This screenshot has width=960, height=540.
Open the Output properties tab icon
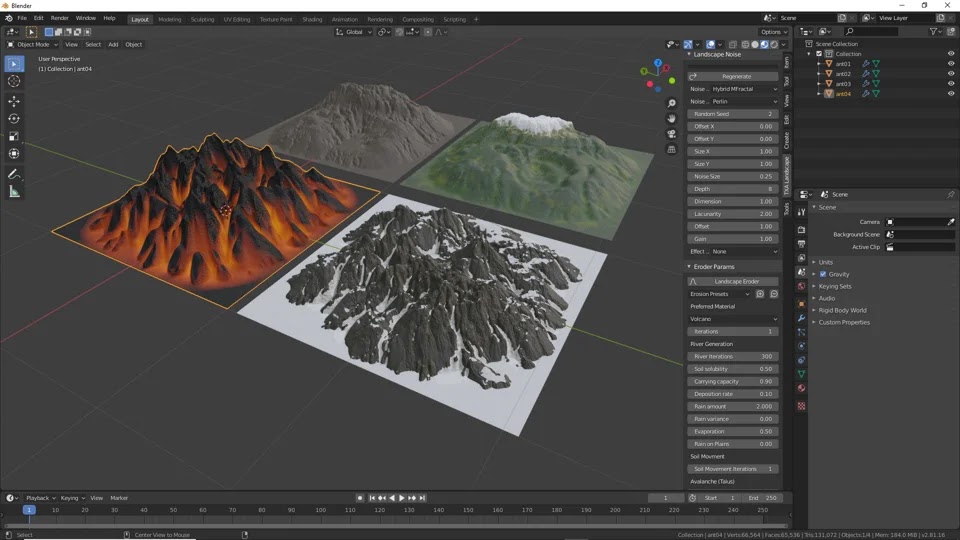(x=801, y=244)
